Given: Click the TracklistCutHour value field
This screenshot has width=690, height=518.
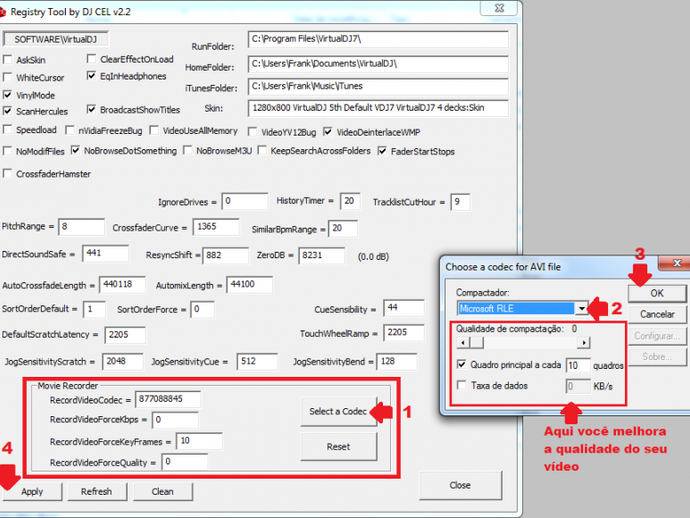Looking at the screenshot, I should tap(460, 202).
